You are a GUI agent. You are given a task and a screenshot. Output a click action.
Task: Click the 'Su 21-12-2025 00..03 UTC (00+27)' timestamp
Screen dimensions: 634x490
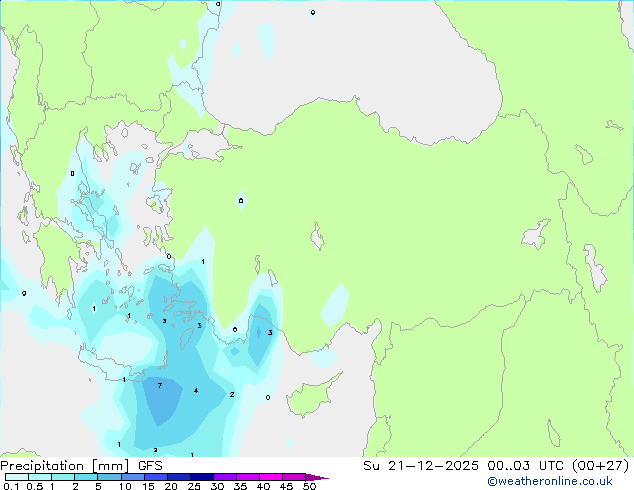(496, 466)
